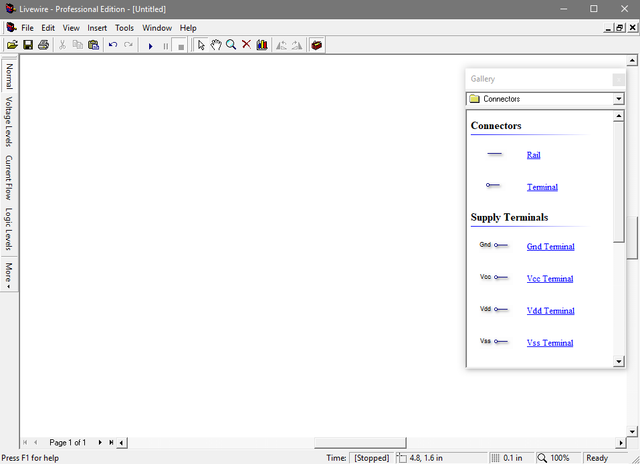Undo the last action
This screenshot has width=640, height=464.
(x=113, y=45)
